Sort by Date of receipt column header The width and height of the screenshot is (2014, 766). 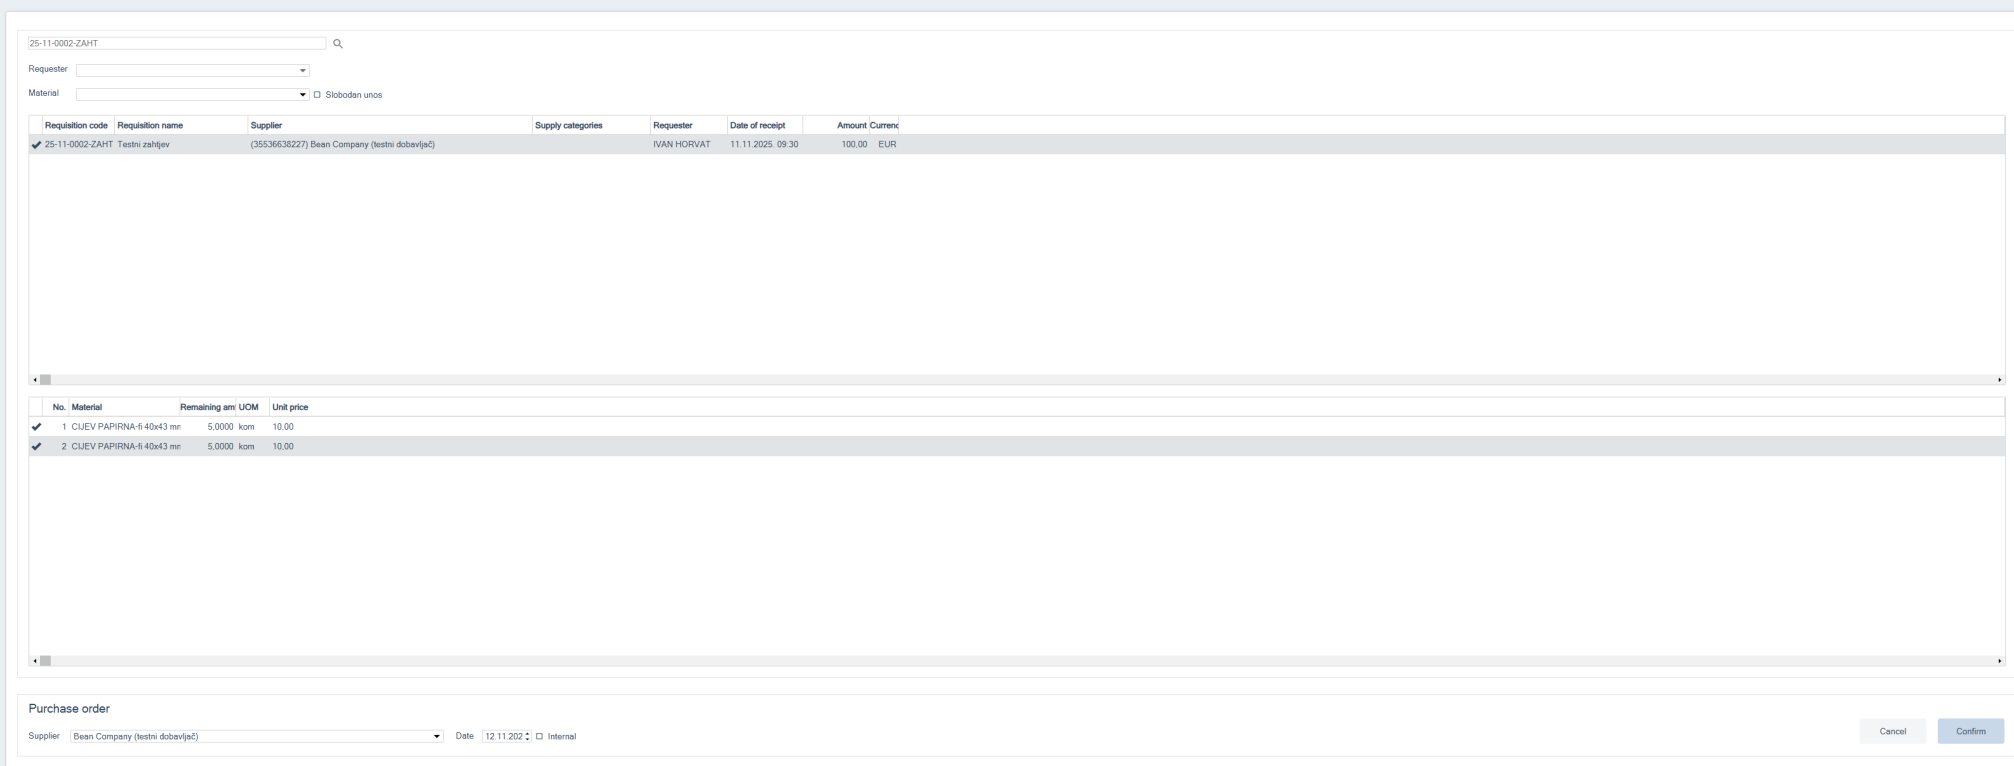(x=757, y=126)
